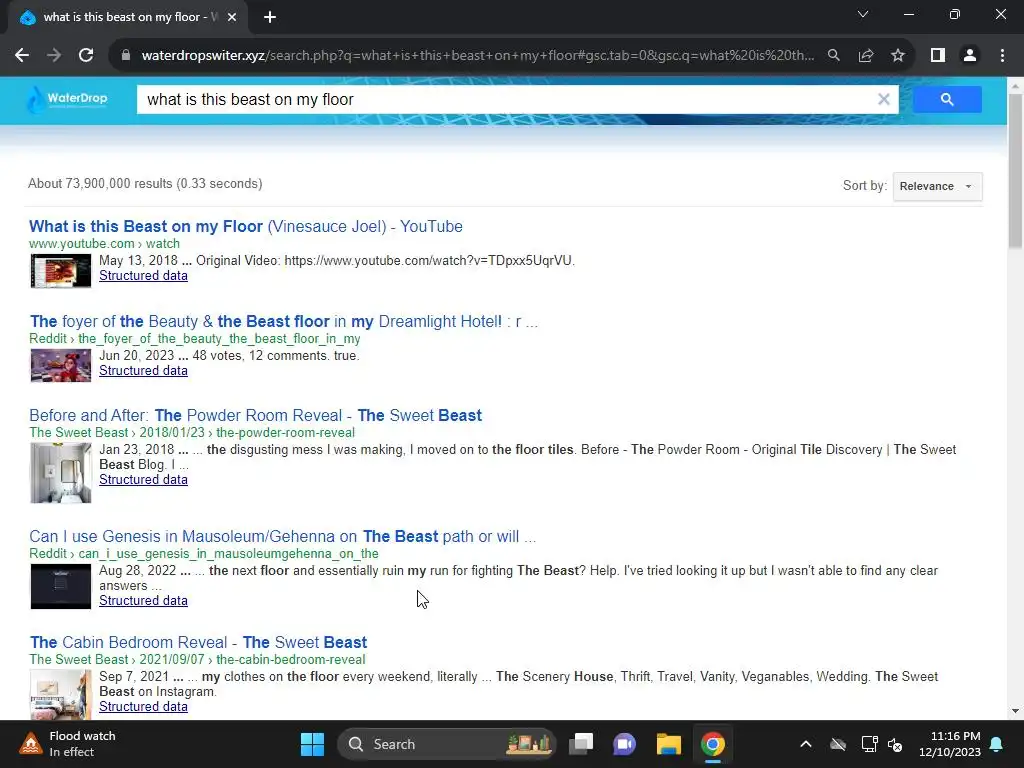Click the taskbar Search box
1024x768 pixels.
click(x=447, y=744)
